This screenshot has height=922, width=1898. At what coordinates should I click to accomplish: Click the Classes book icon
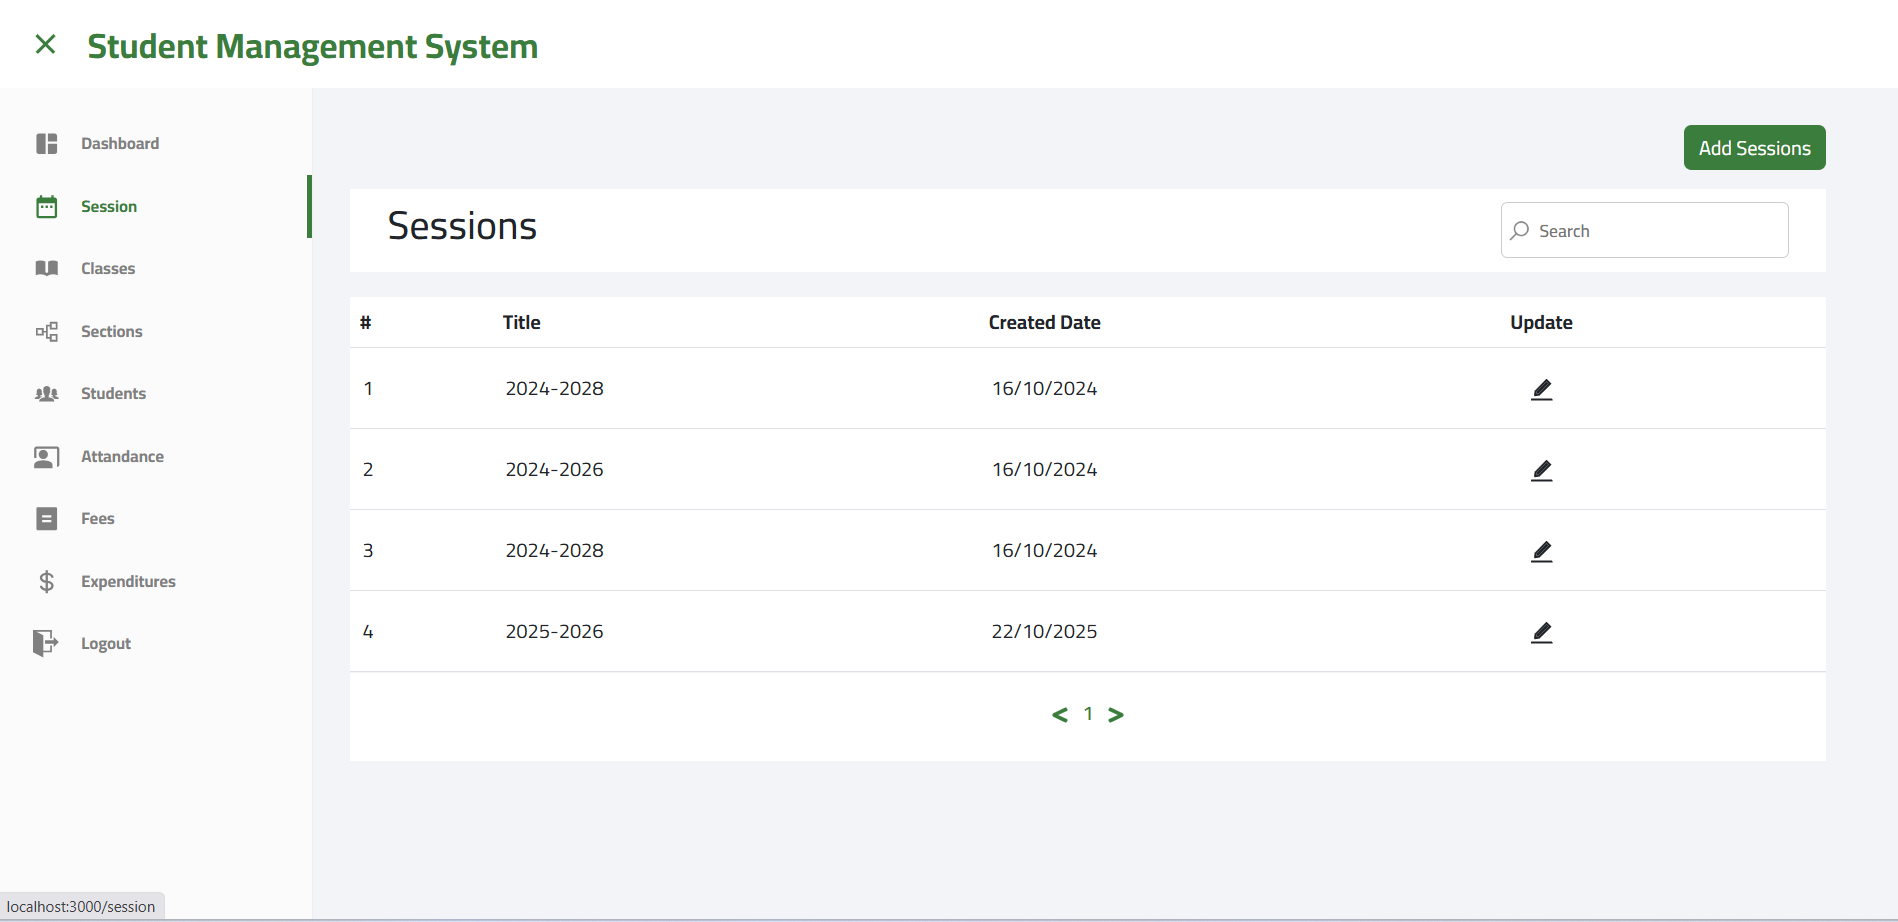[47, 269]
